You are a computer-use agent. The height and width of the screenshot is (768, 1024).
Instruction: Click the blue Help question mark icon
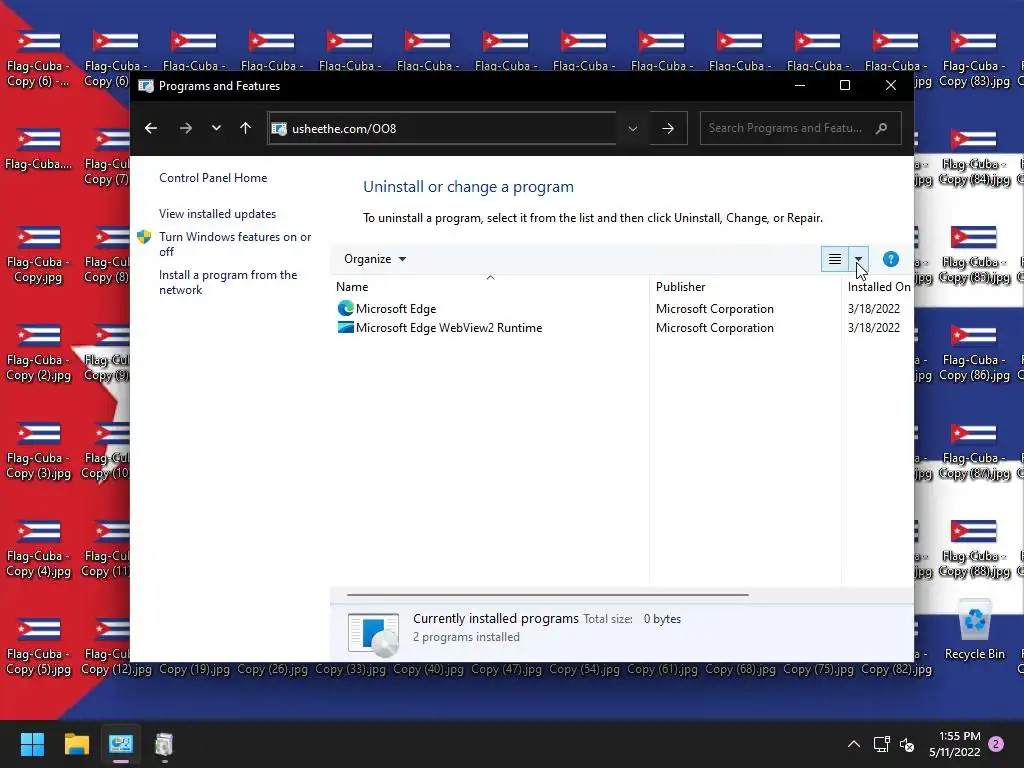coord(891,259)
